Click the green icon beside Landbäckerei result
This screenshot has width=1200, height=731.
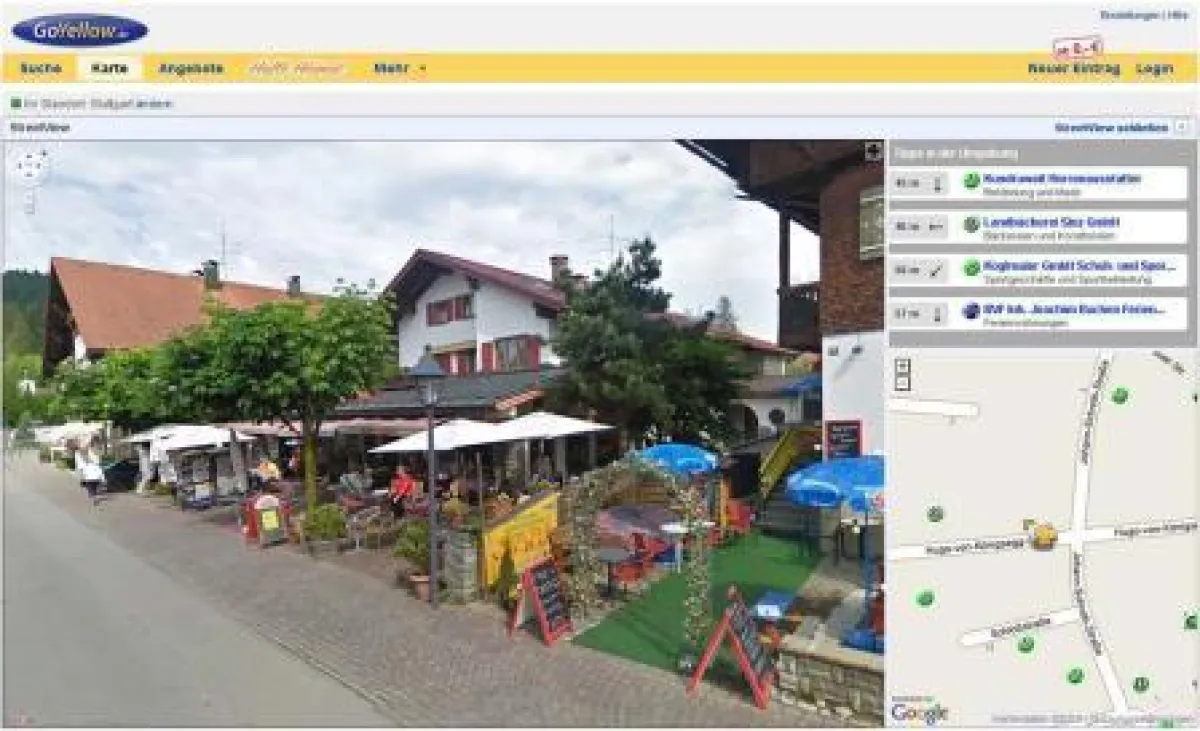(x=971, y=224)
